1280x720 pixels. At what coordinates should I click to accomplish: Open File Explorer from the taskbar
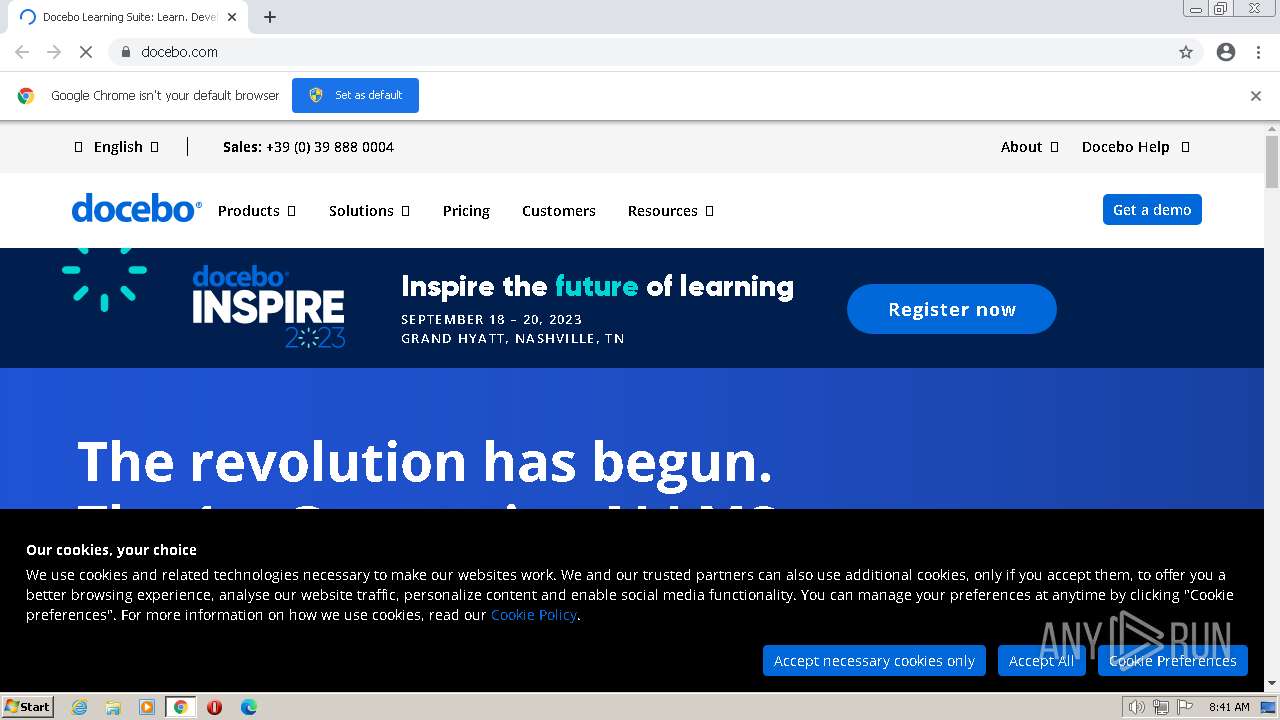[x=113, y=707]
